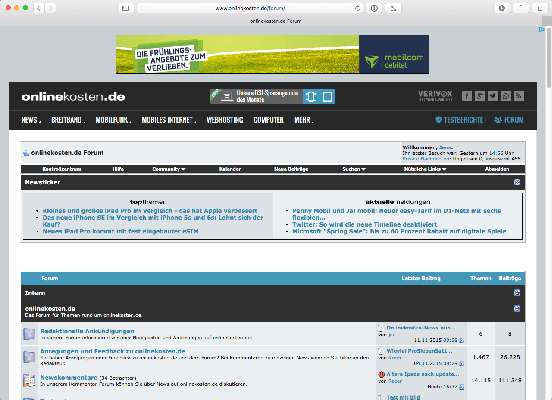Collapse the Newsticker section
The height and width of the screenshot is (400, 552).
click(x=517, y=182)
